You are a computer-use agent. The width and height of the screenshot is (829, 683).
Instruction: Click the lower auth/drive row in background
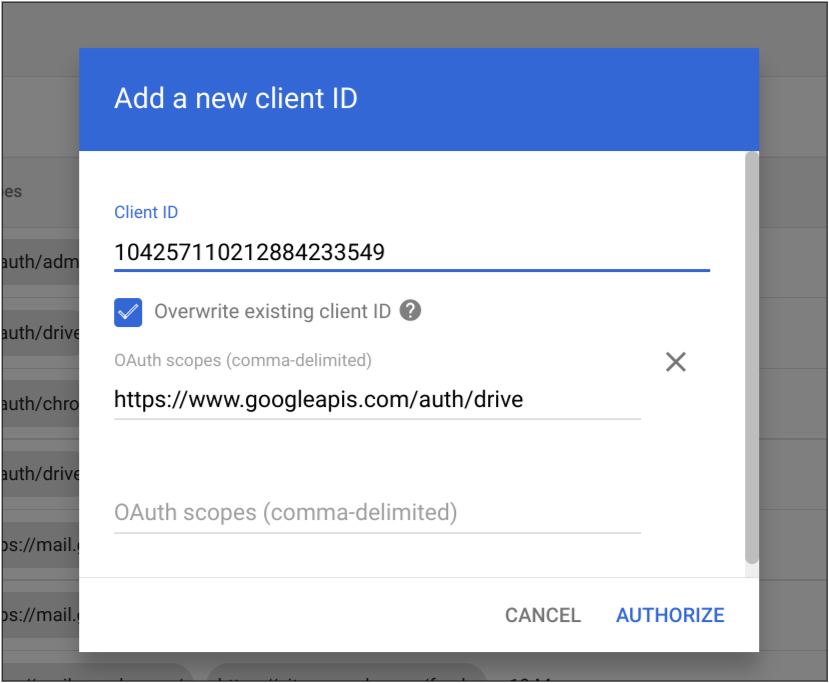[x=40, y=473]
